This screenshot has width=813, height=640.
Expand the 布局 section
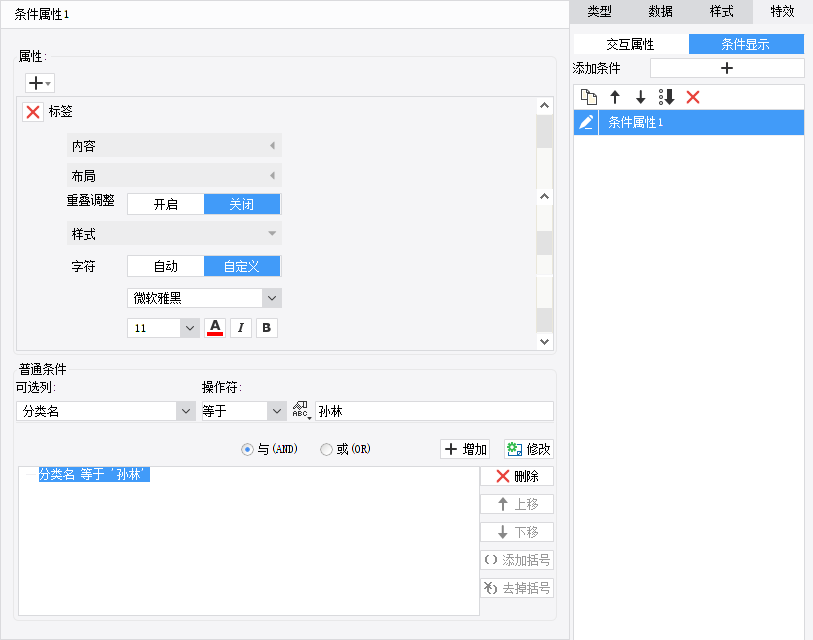pyautogui.click(x=174, y=175)
